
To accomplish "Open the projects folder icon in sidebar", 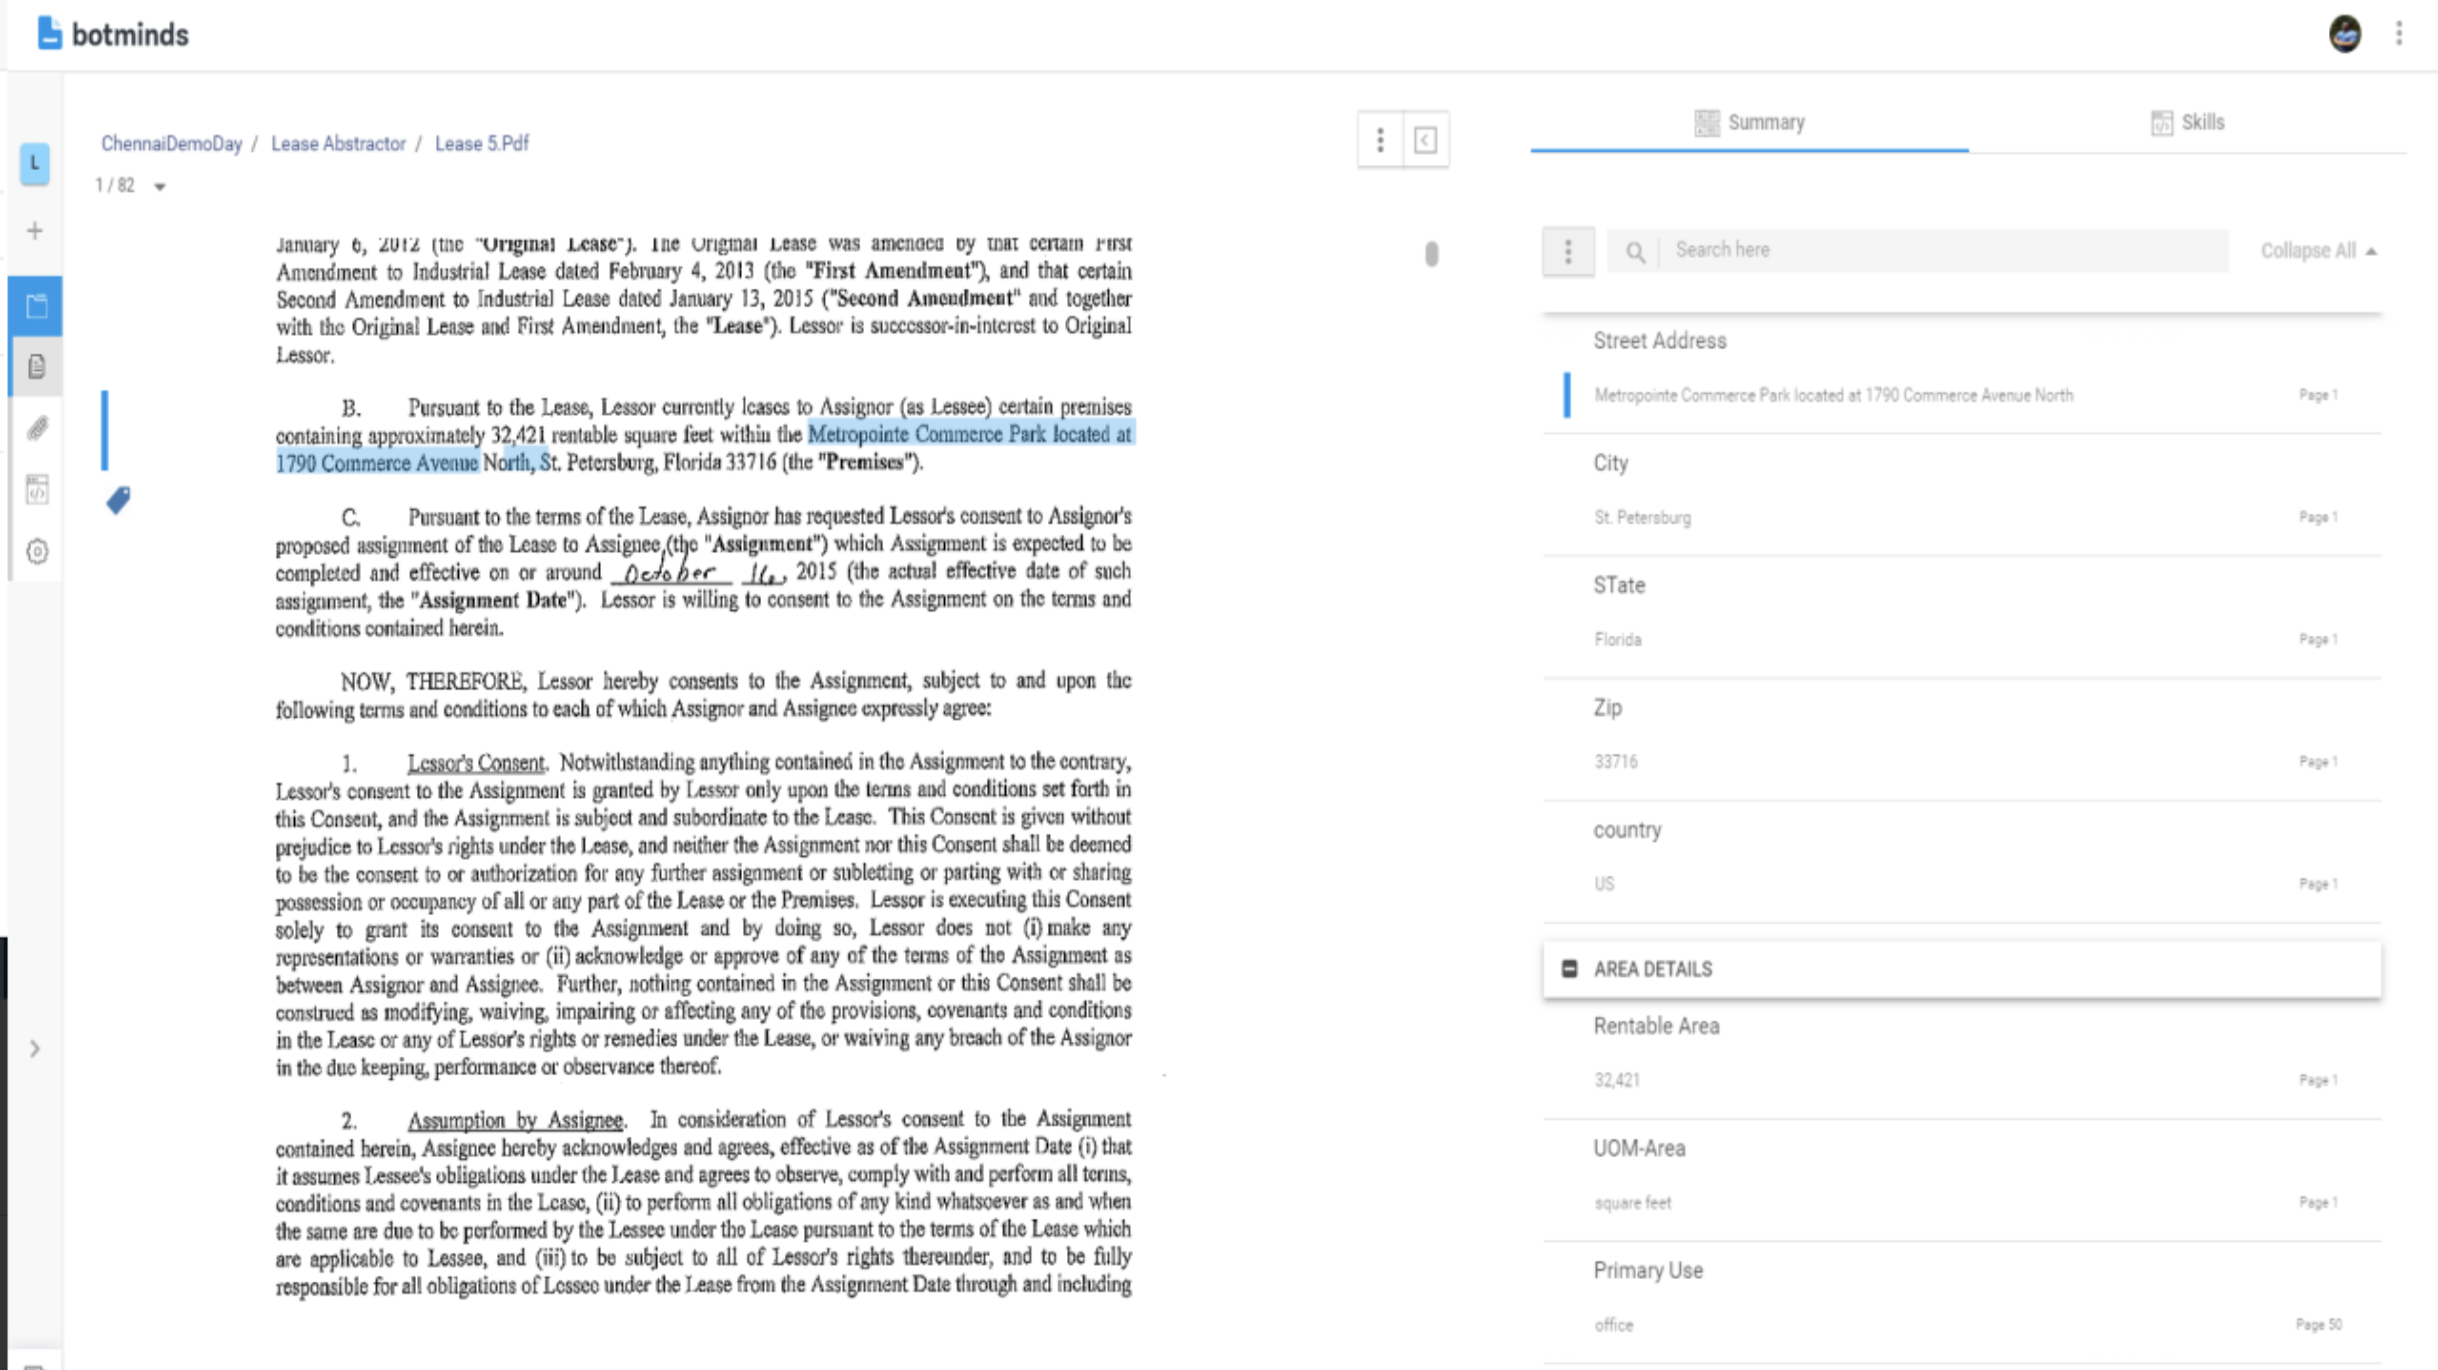I will tap(36, 306).
